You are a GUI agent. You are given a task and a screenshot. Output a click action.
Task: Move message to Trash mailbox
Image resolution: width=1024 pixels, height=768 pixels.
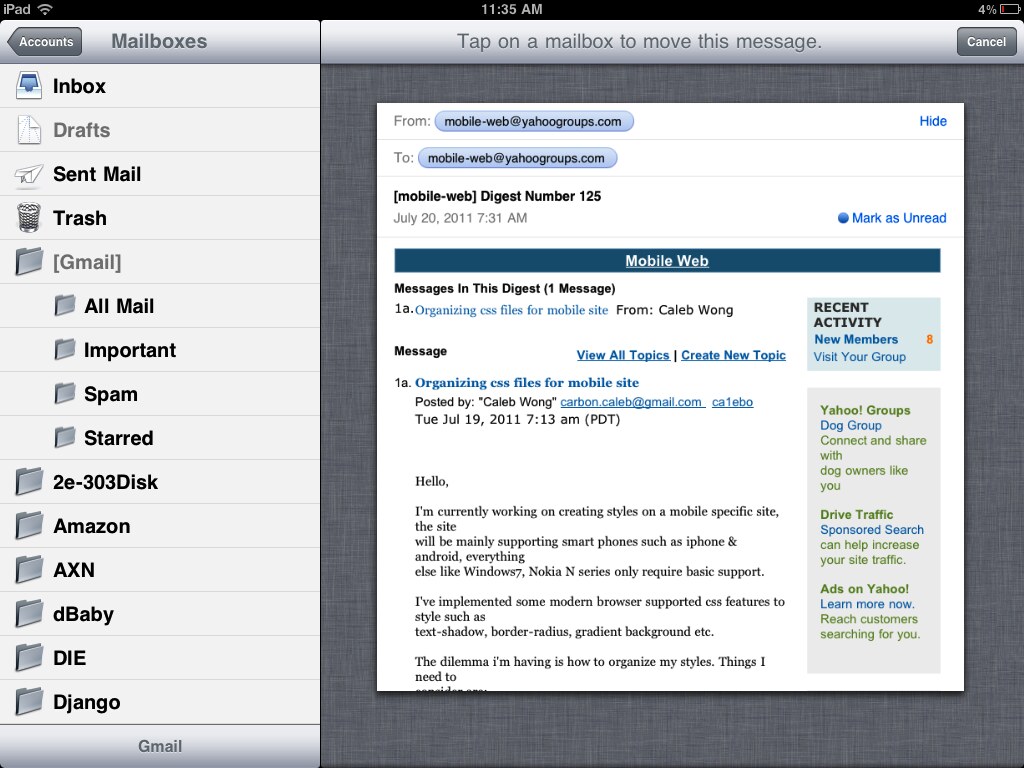click(x=160, y=217)
